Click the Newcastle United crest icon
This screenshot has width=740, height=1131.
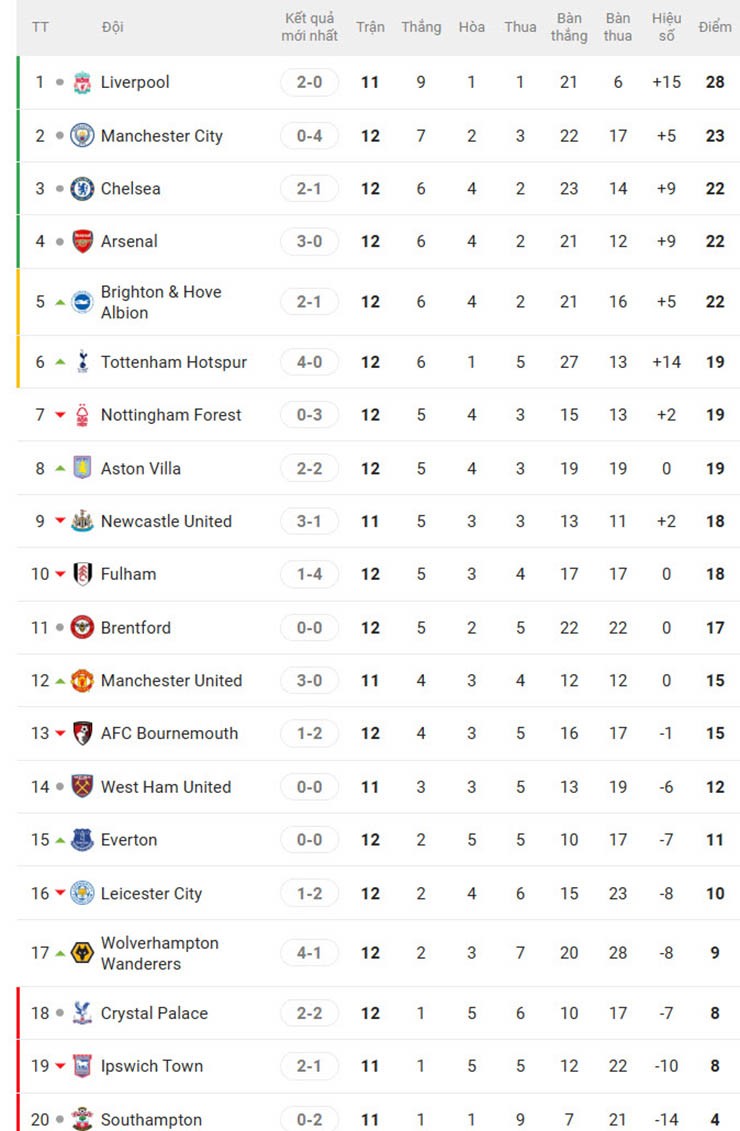(x=82, y=521)
